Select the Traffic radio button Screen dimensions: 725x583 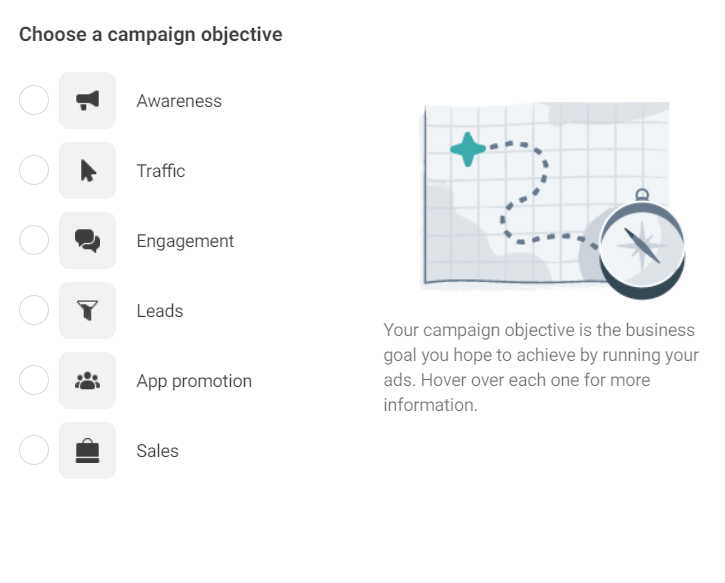click(34, 171)
